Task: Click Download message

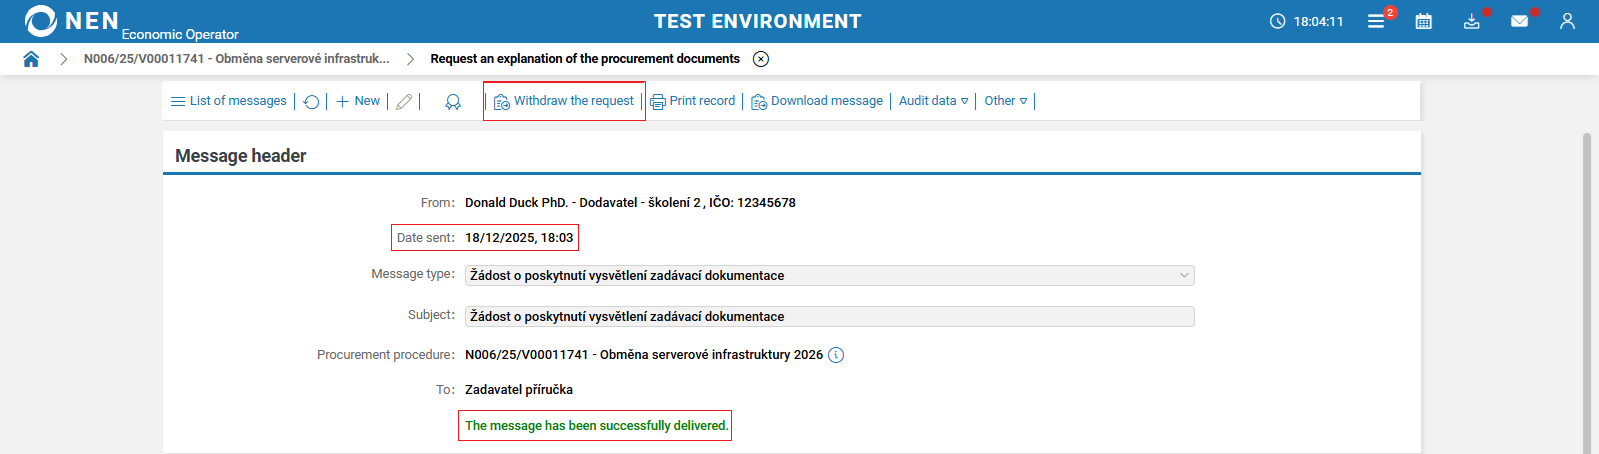Action: click(817, 101)
